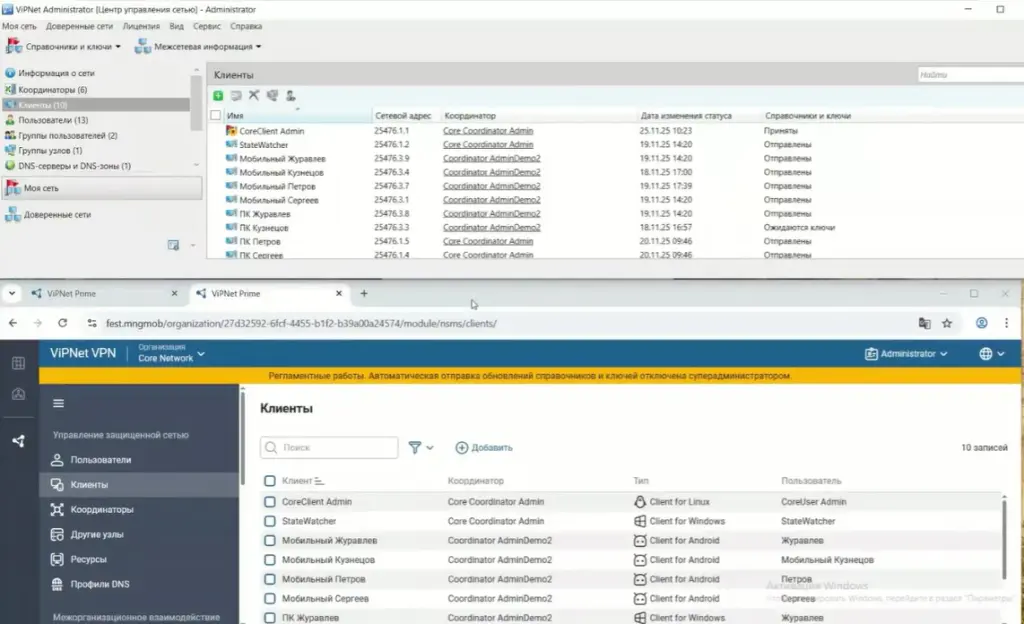The image size is (1024, 624).
Task: Click the panel configuration icon below Доверенные сети
Action: (173, 245)
